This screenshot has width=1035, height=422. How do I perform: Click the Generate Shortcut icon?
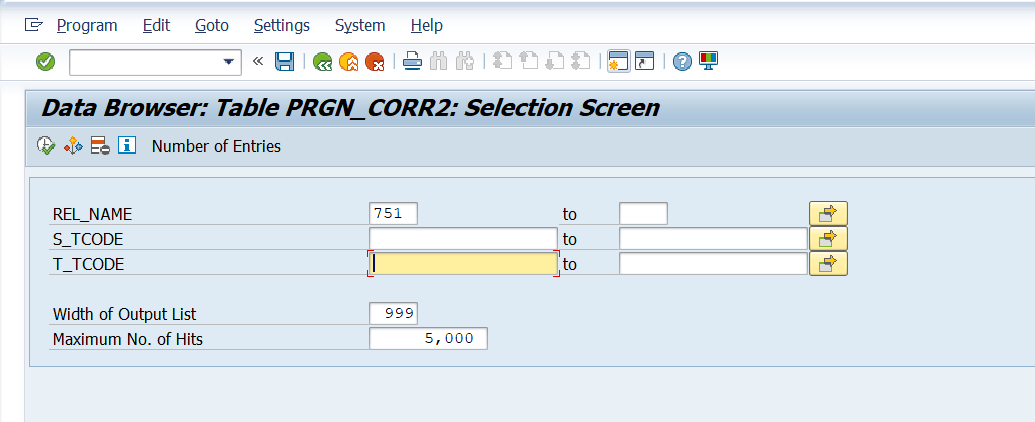tap(644, 61)
